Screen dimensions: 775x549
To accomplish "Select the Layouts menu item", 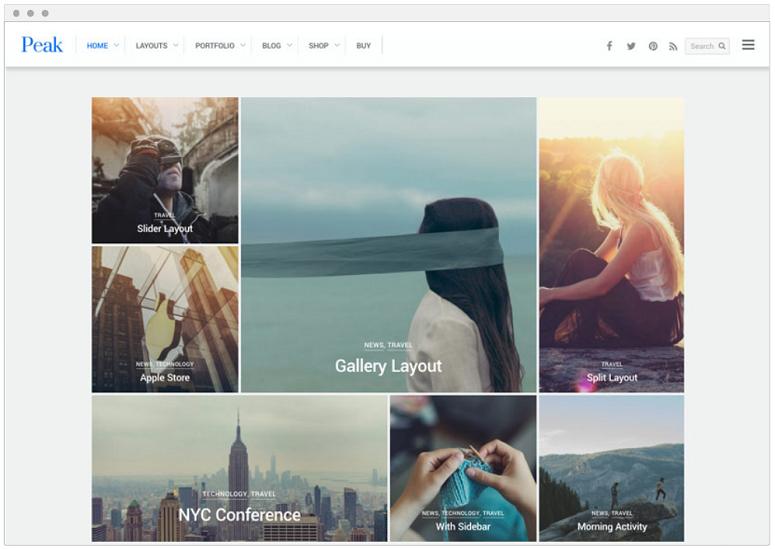I will pos(151,45).
